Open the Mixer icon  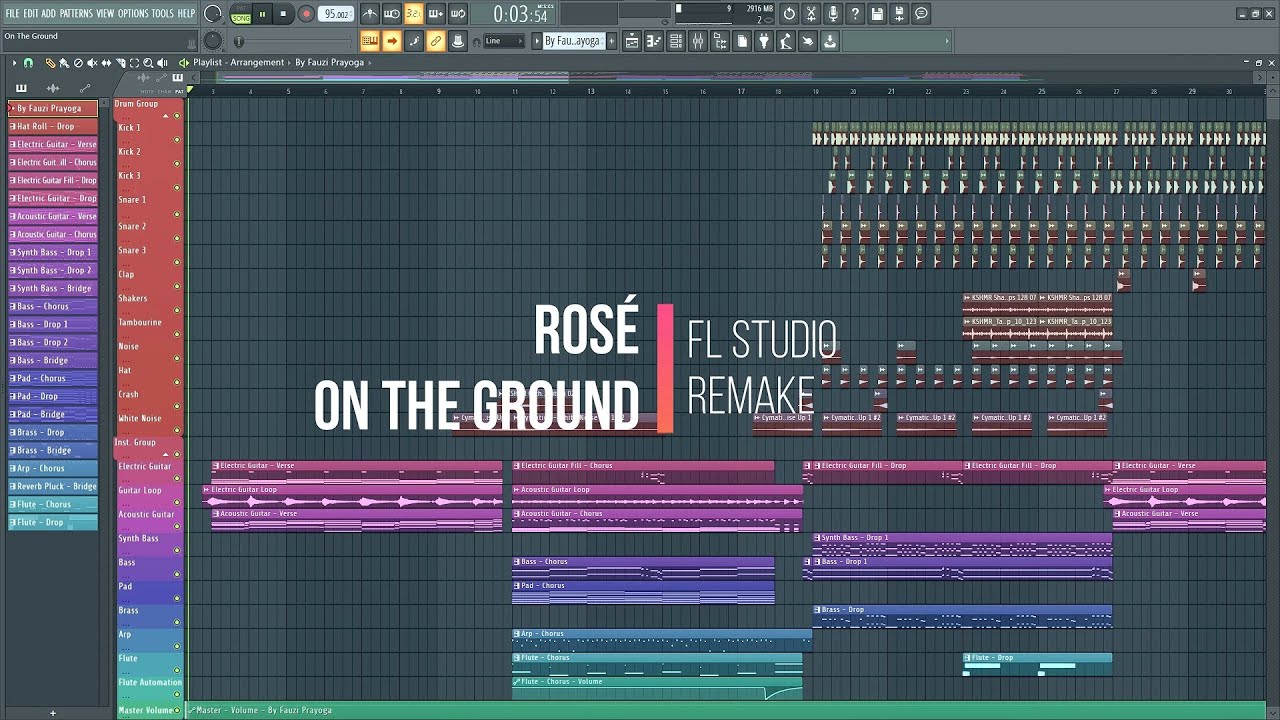click(698, 41)
